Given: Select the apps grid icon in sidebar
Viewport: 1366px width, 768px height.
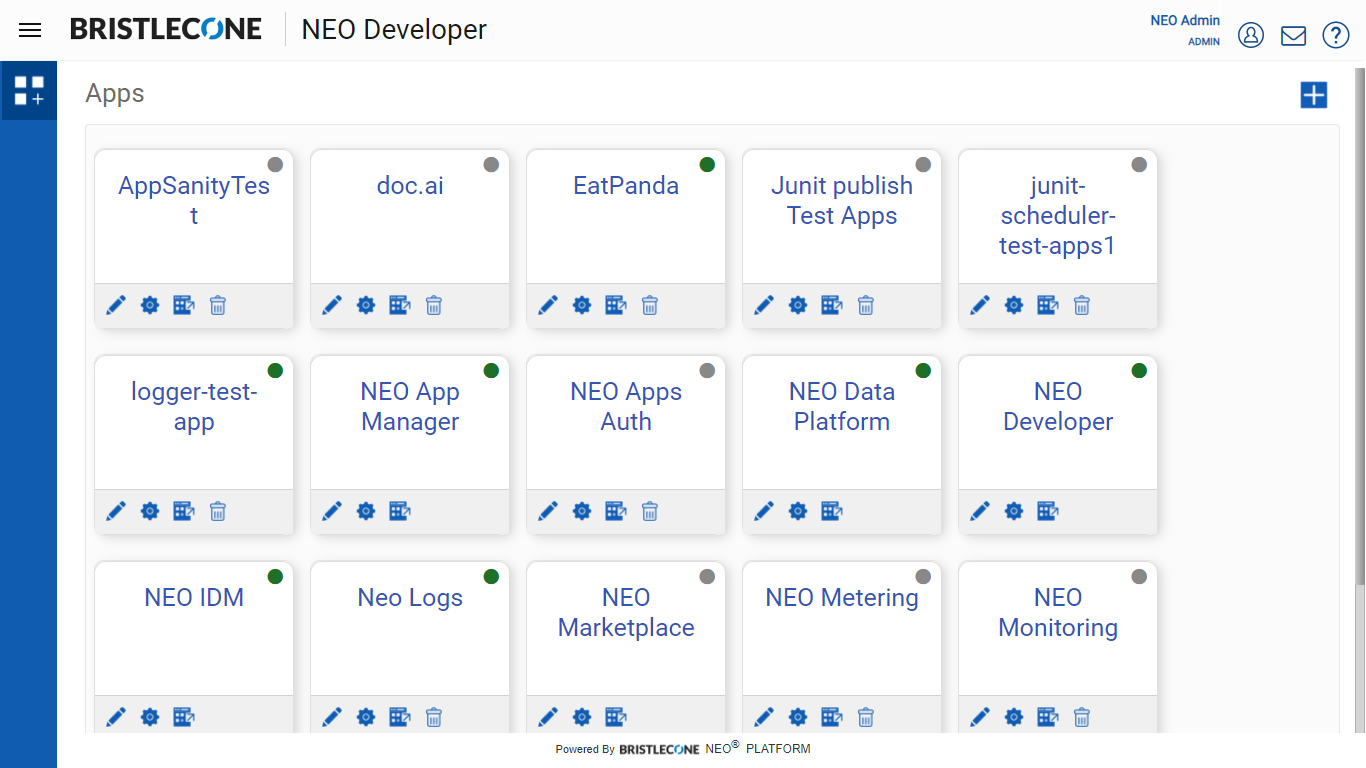Looking at the screenshot, I should pyautogui.click(x=29, y=91).
